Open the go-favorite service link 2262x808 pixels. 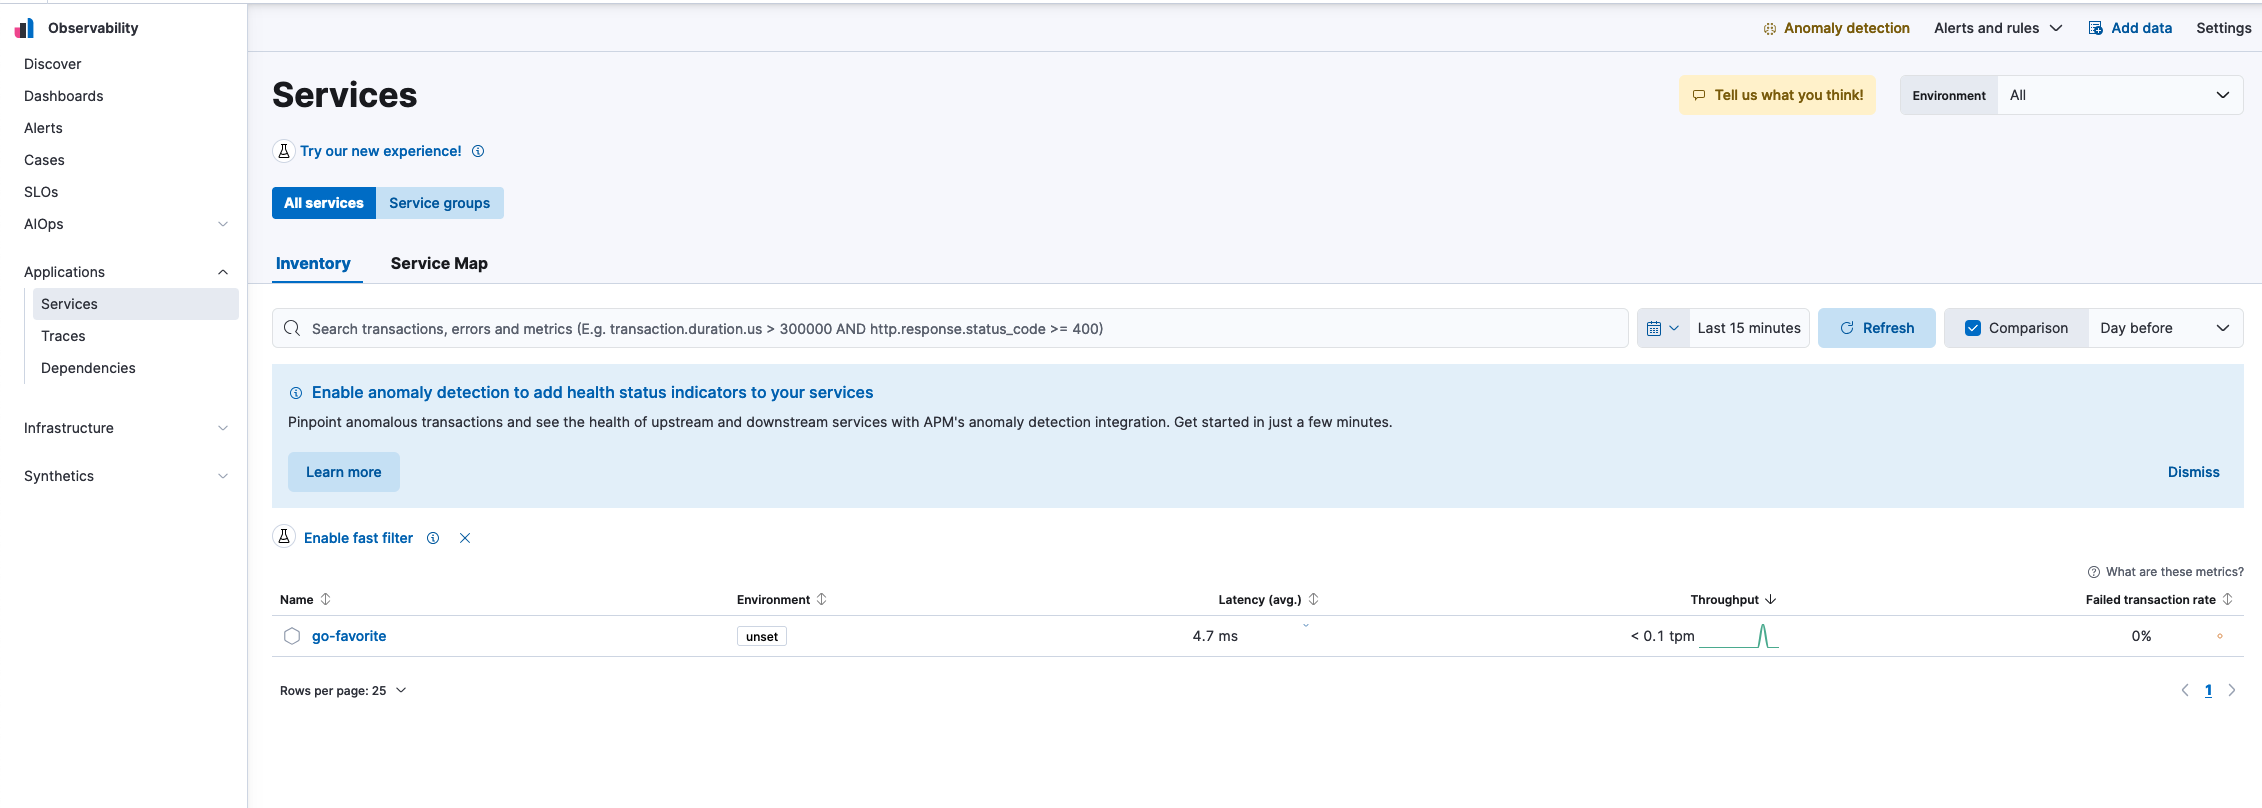click(x=349, y=636)
